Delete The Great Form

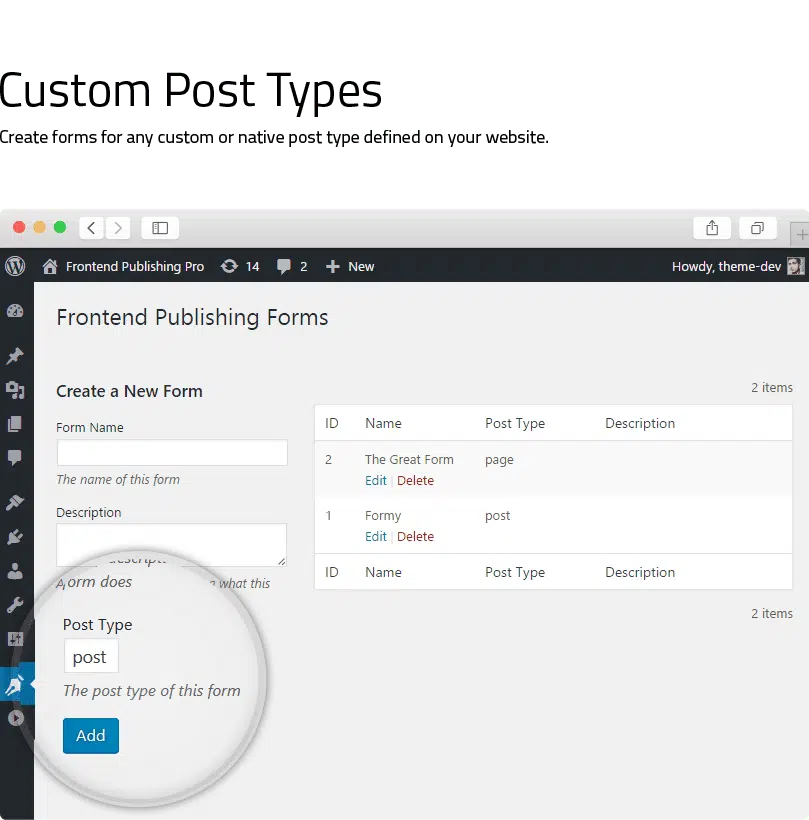coord(415,481)
